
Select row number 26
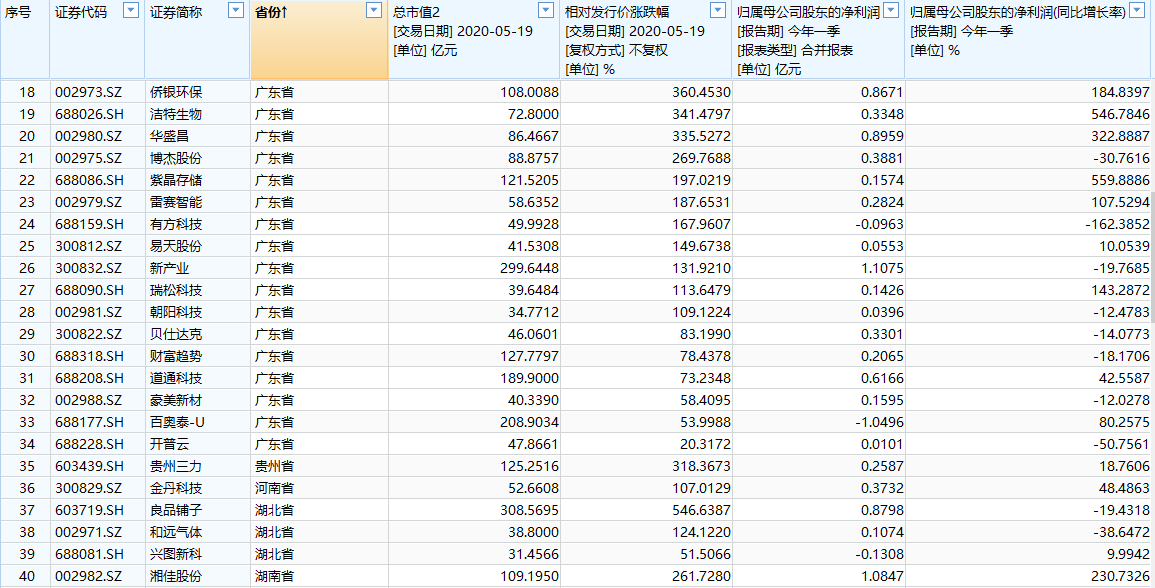(26, 268)
